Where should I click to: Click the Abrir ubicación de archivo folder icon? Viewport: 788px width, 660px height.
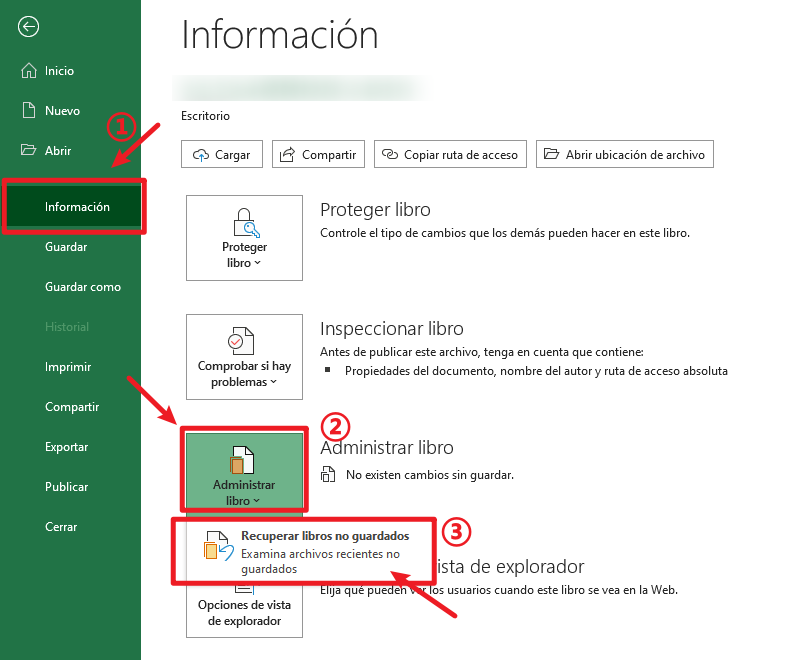click(551, 155)
